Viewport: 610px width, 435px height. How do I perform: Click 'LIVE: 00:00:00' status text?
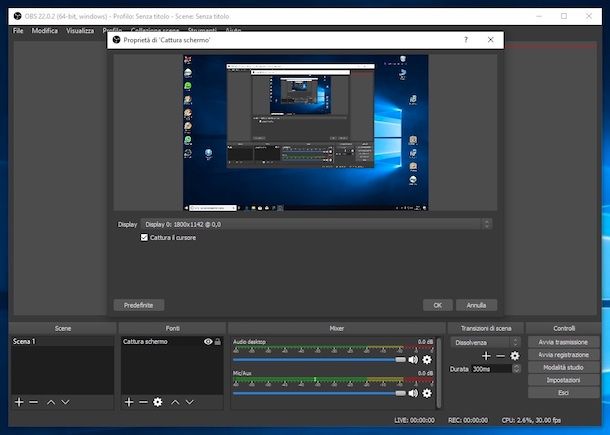414,420
